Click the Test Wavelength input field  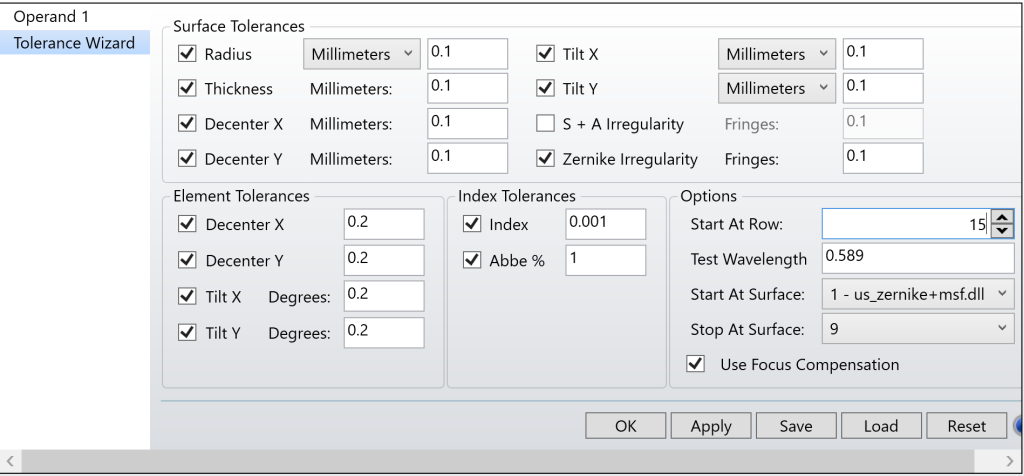point(917,259)
